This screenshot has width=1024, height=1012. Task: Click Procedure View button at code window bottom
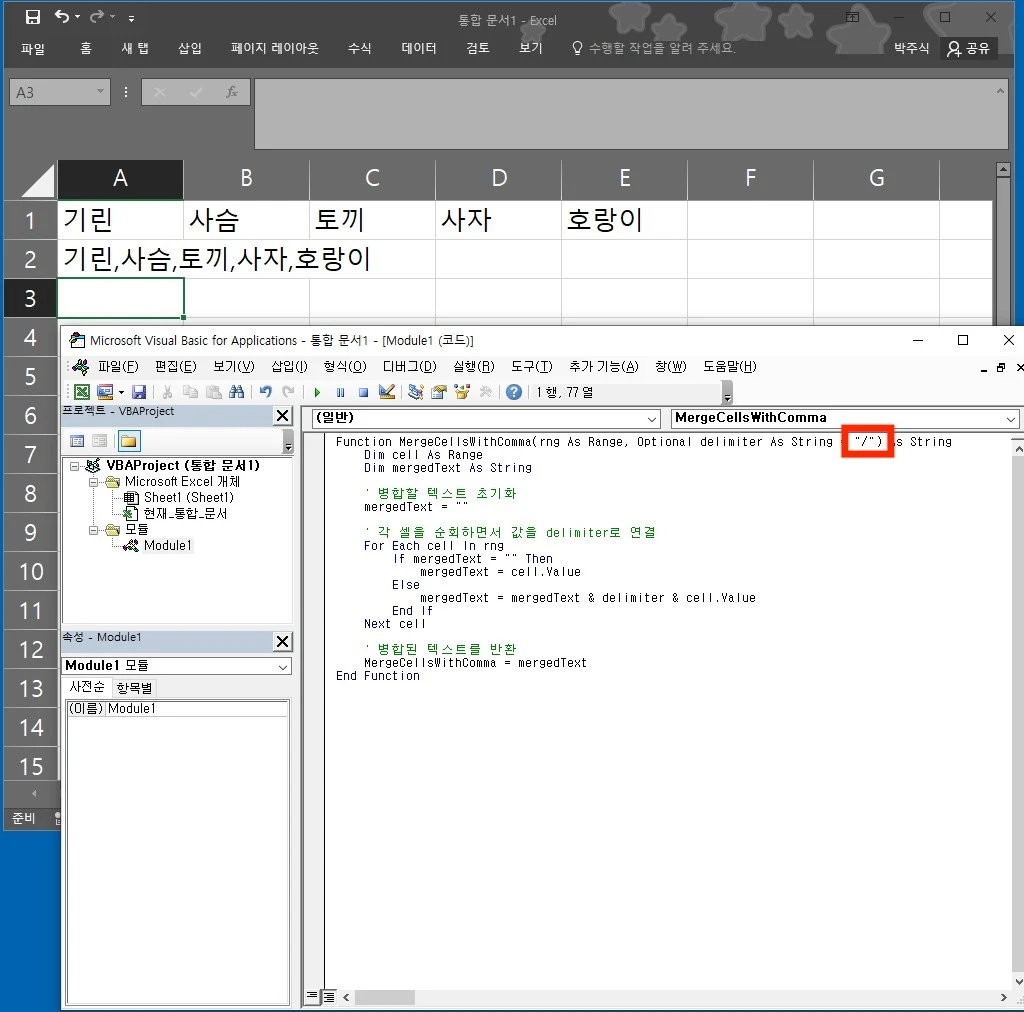click(x=312, y=997)
